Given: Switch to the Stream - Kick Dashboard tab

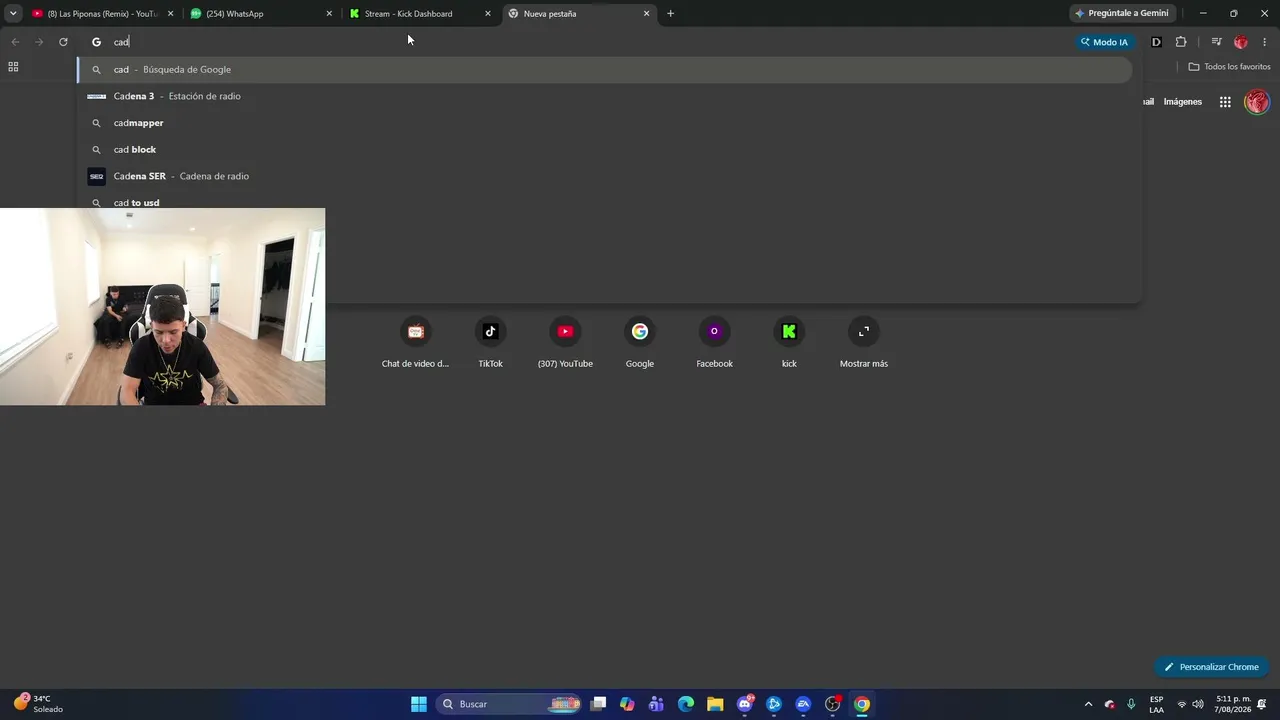Looking at the screenshot, I should coord(418,14).
